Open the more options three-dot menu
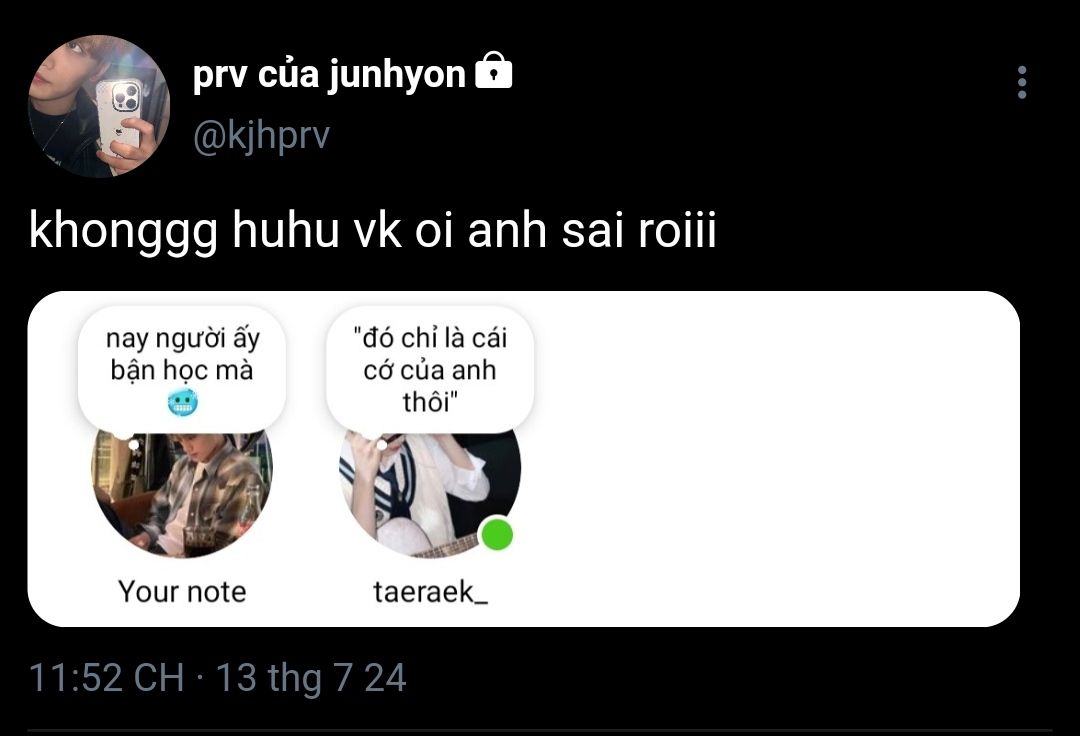 (x=1021, y=83)
